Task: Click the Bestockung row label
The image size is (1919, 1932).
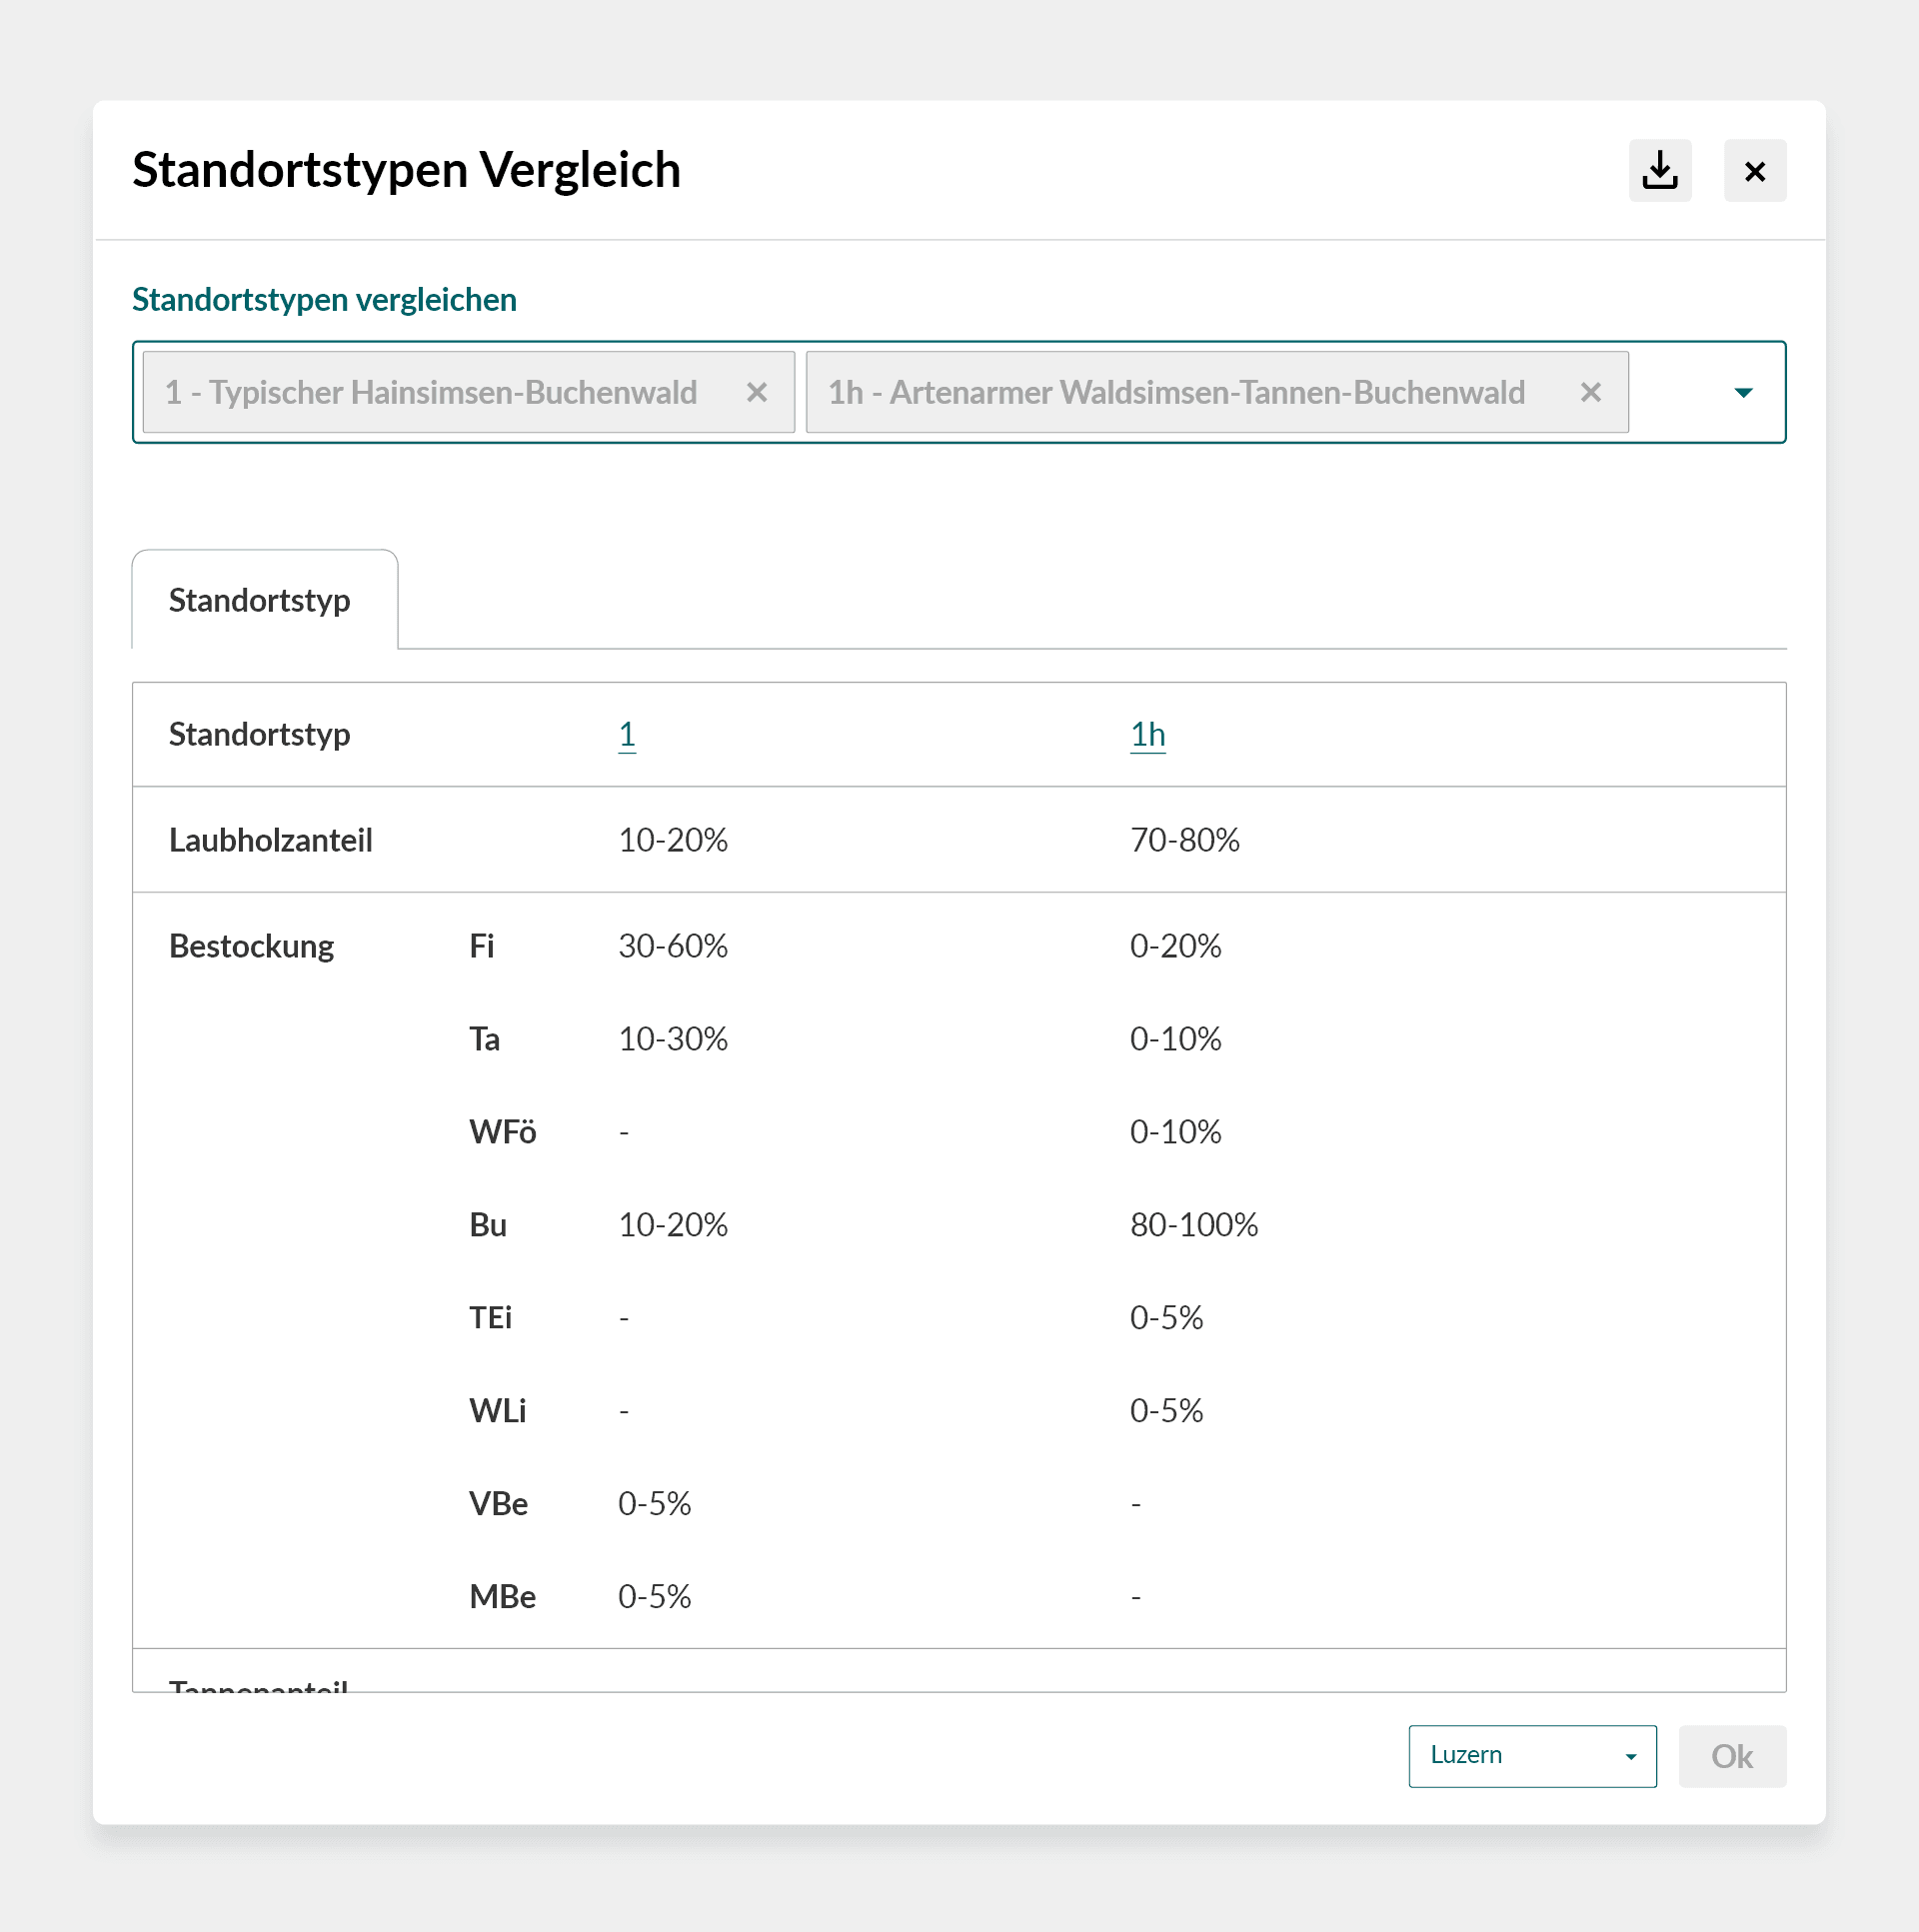Action: [251, 946]
